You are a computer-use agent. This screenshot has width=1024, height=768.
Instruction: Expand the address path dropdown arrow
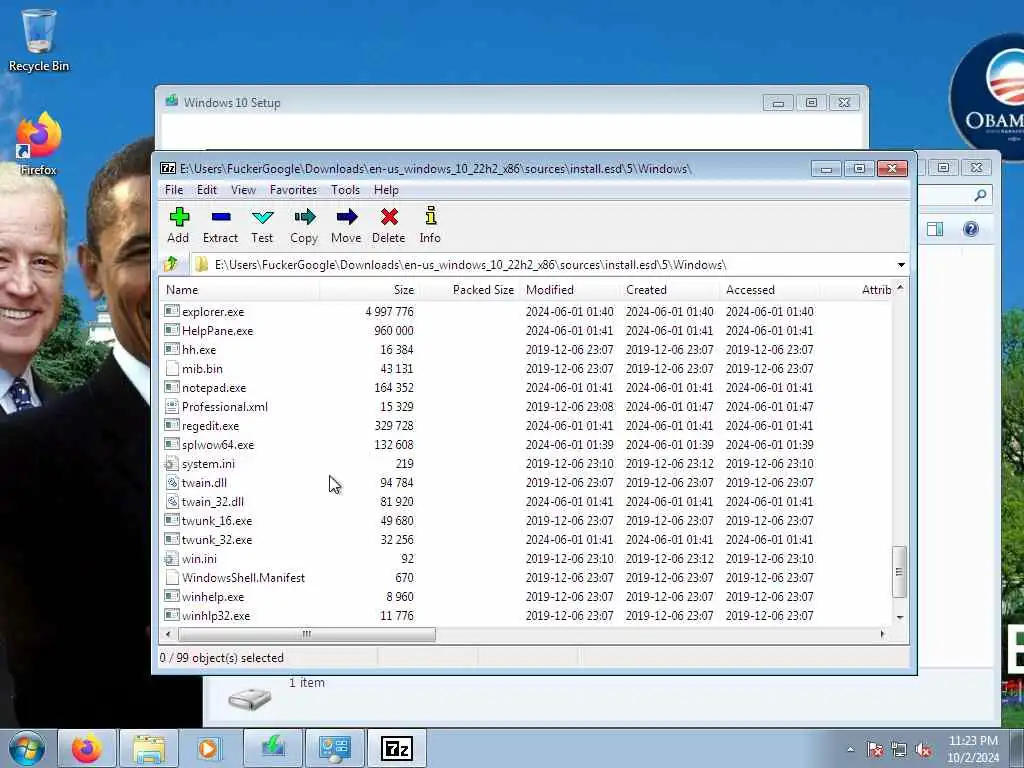[901, 264]
